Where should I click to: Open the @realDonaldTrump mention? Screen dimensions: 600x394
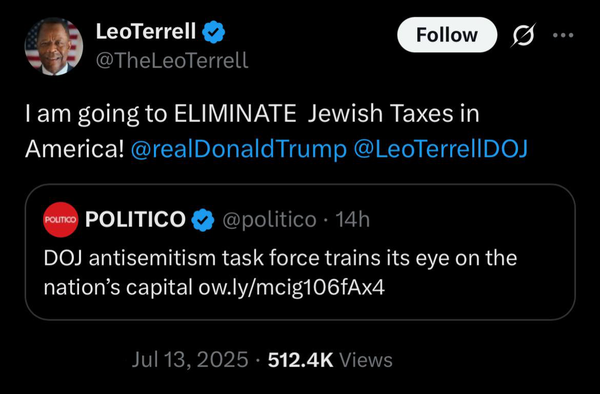[x=238, y=149]
